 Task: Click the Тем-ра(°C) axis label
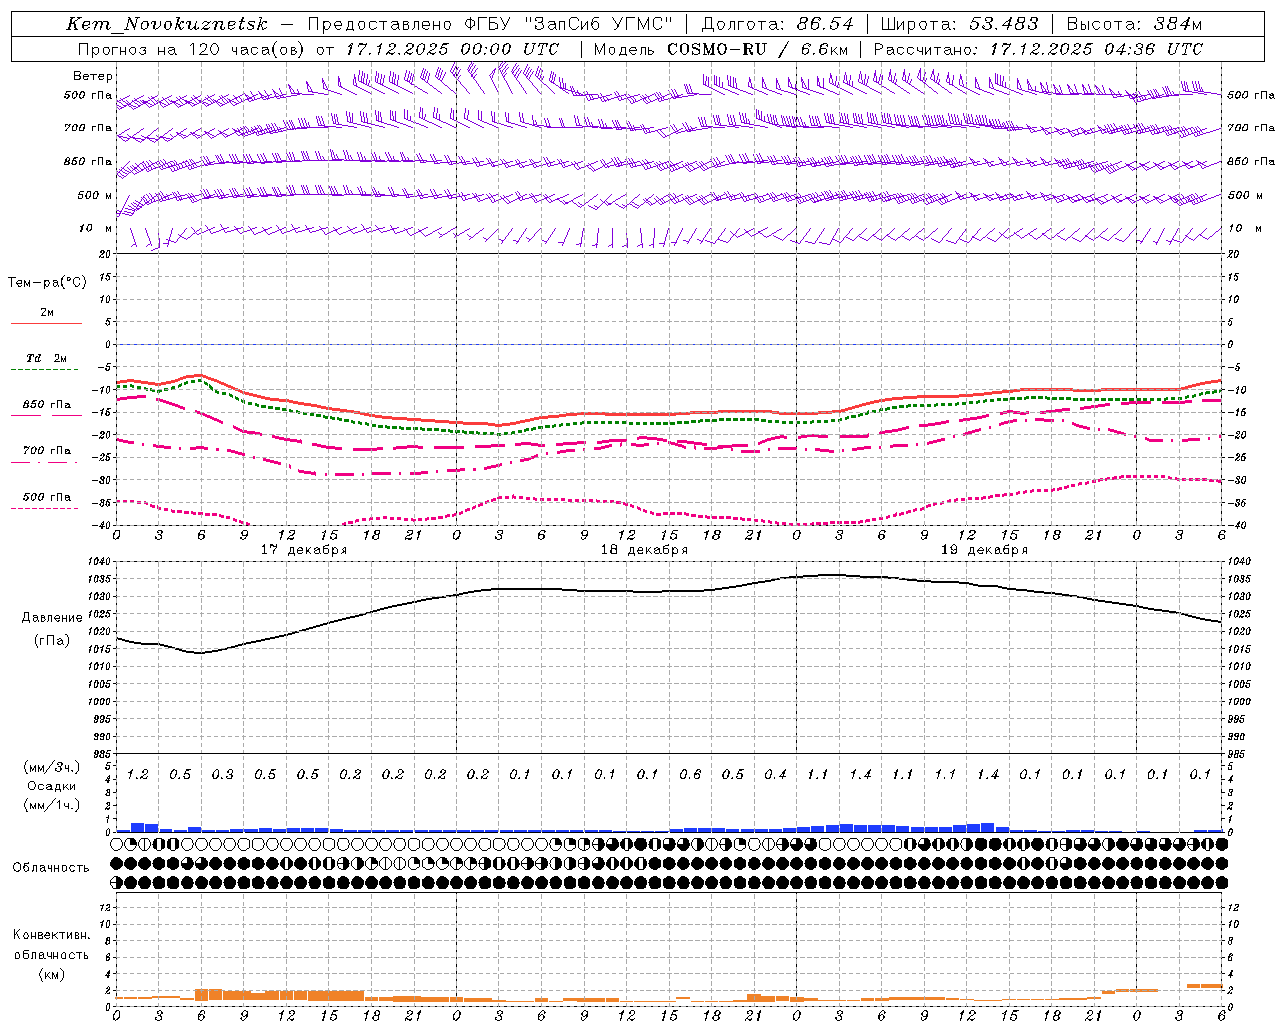(47, 283)
